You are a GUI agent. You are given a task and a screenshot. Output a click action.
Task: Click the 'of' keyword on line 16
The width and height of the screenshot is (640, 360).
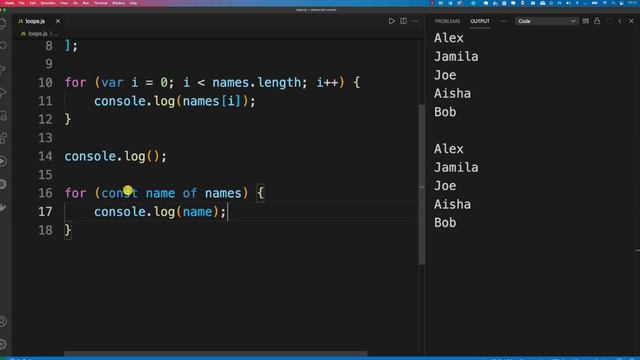pos(190,193)
